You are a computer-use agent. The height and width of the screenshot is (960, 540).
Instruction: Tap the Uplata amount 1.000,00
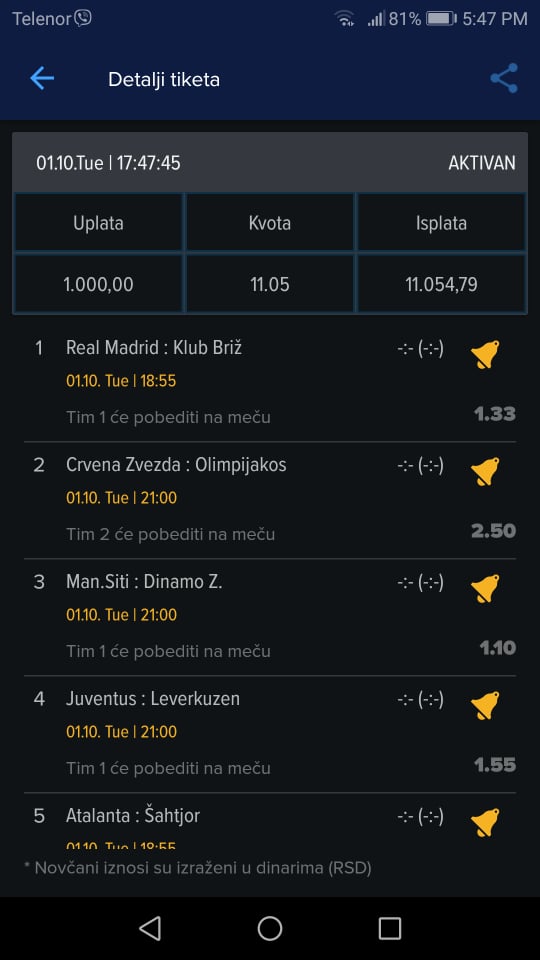[x=99, y=284]
